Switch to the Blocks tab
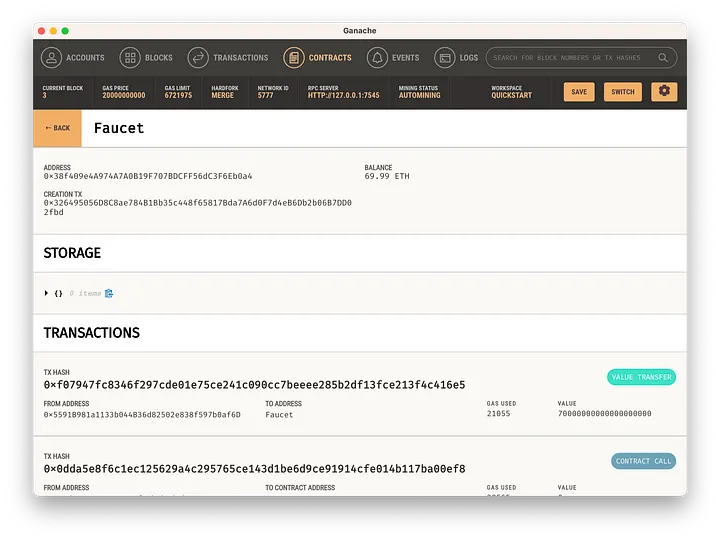 point(158,58)
